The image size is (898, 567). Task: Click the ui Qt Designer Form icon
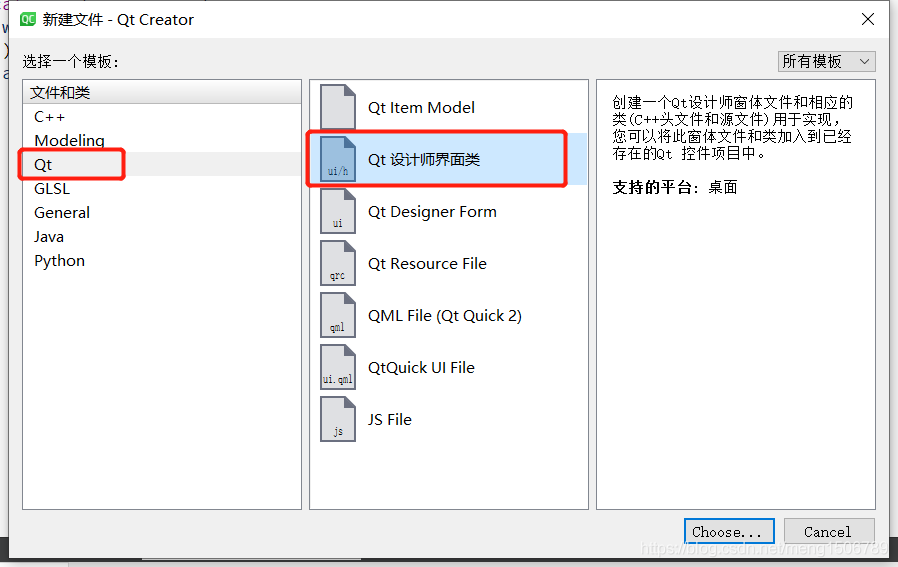click(338, 211)
